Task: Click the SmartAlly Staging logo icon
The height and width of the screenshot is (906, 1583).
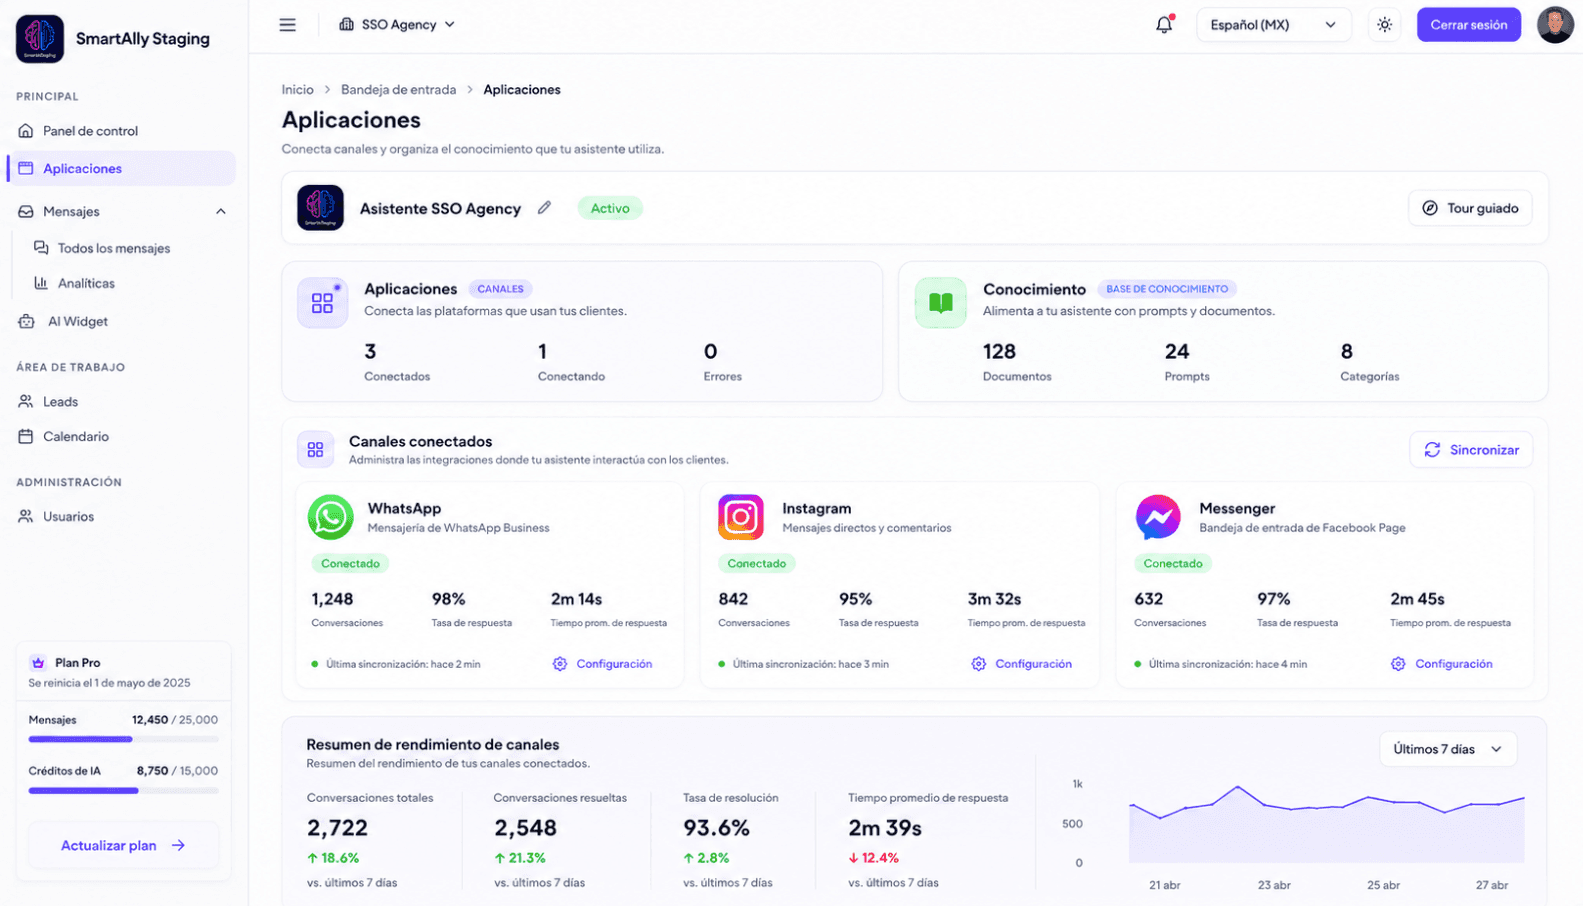Action: (40, 39)
